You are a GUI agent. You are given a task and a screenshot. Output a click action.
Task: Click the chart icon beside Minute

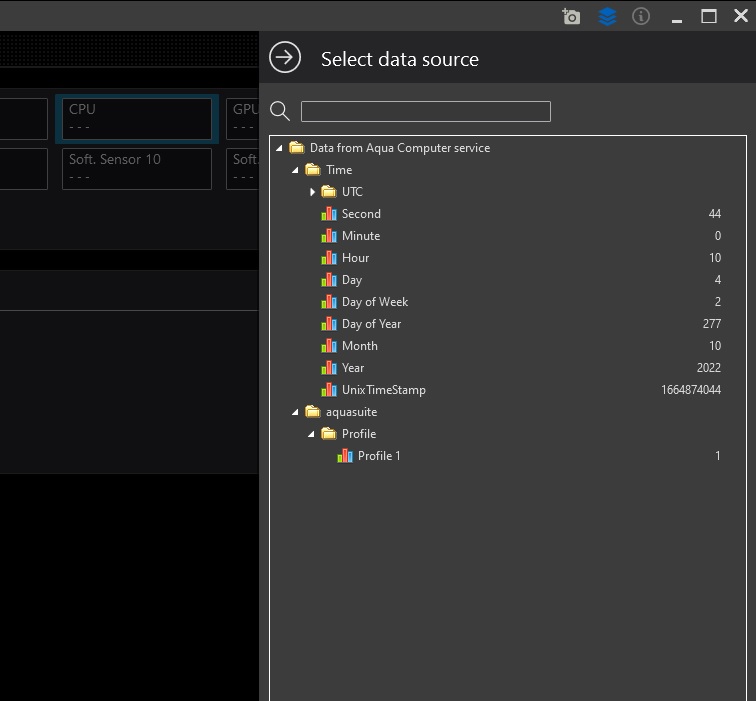pyautogui.click(x=329, y=236)
